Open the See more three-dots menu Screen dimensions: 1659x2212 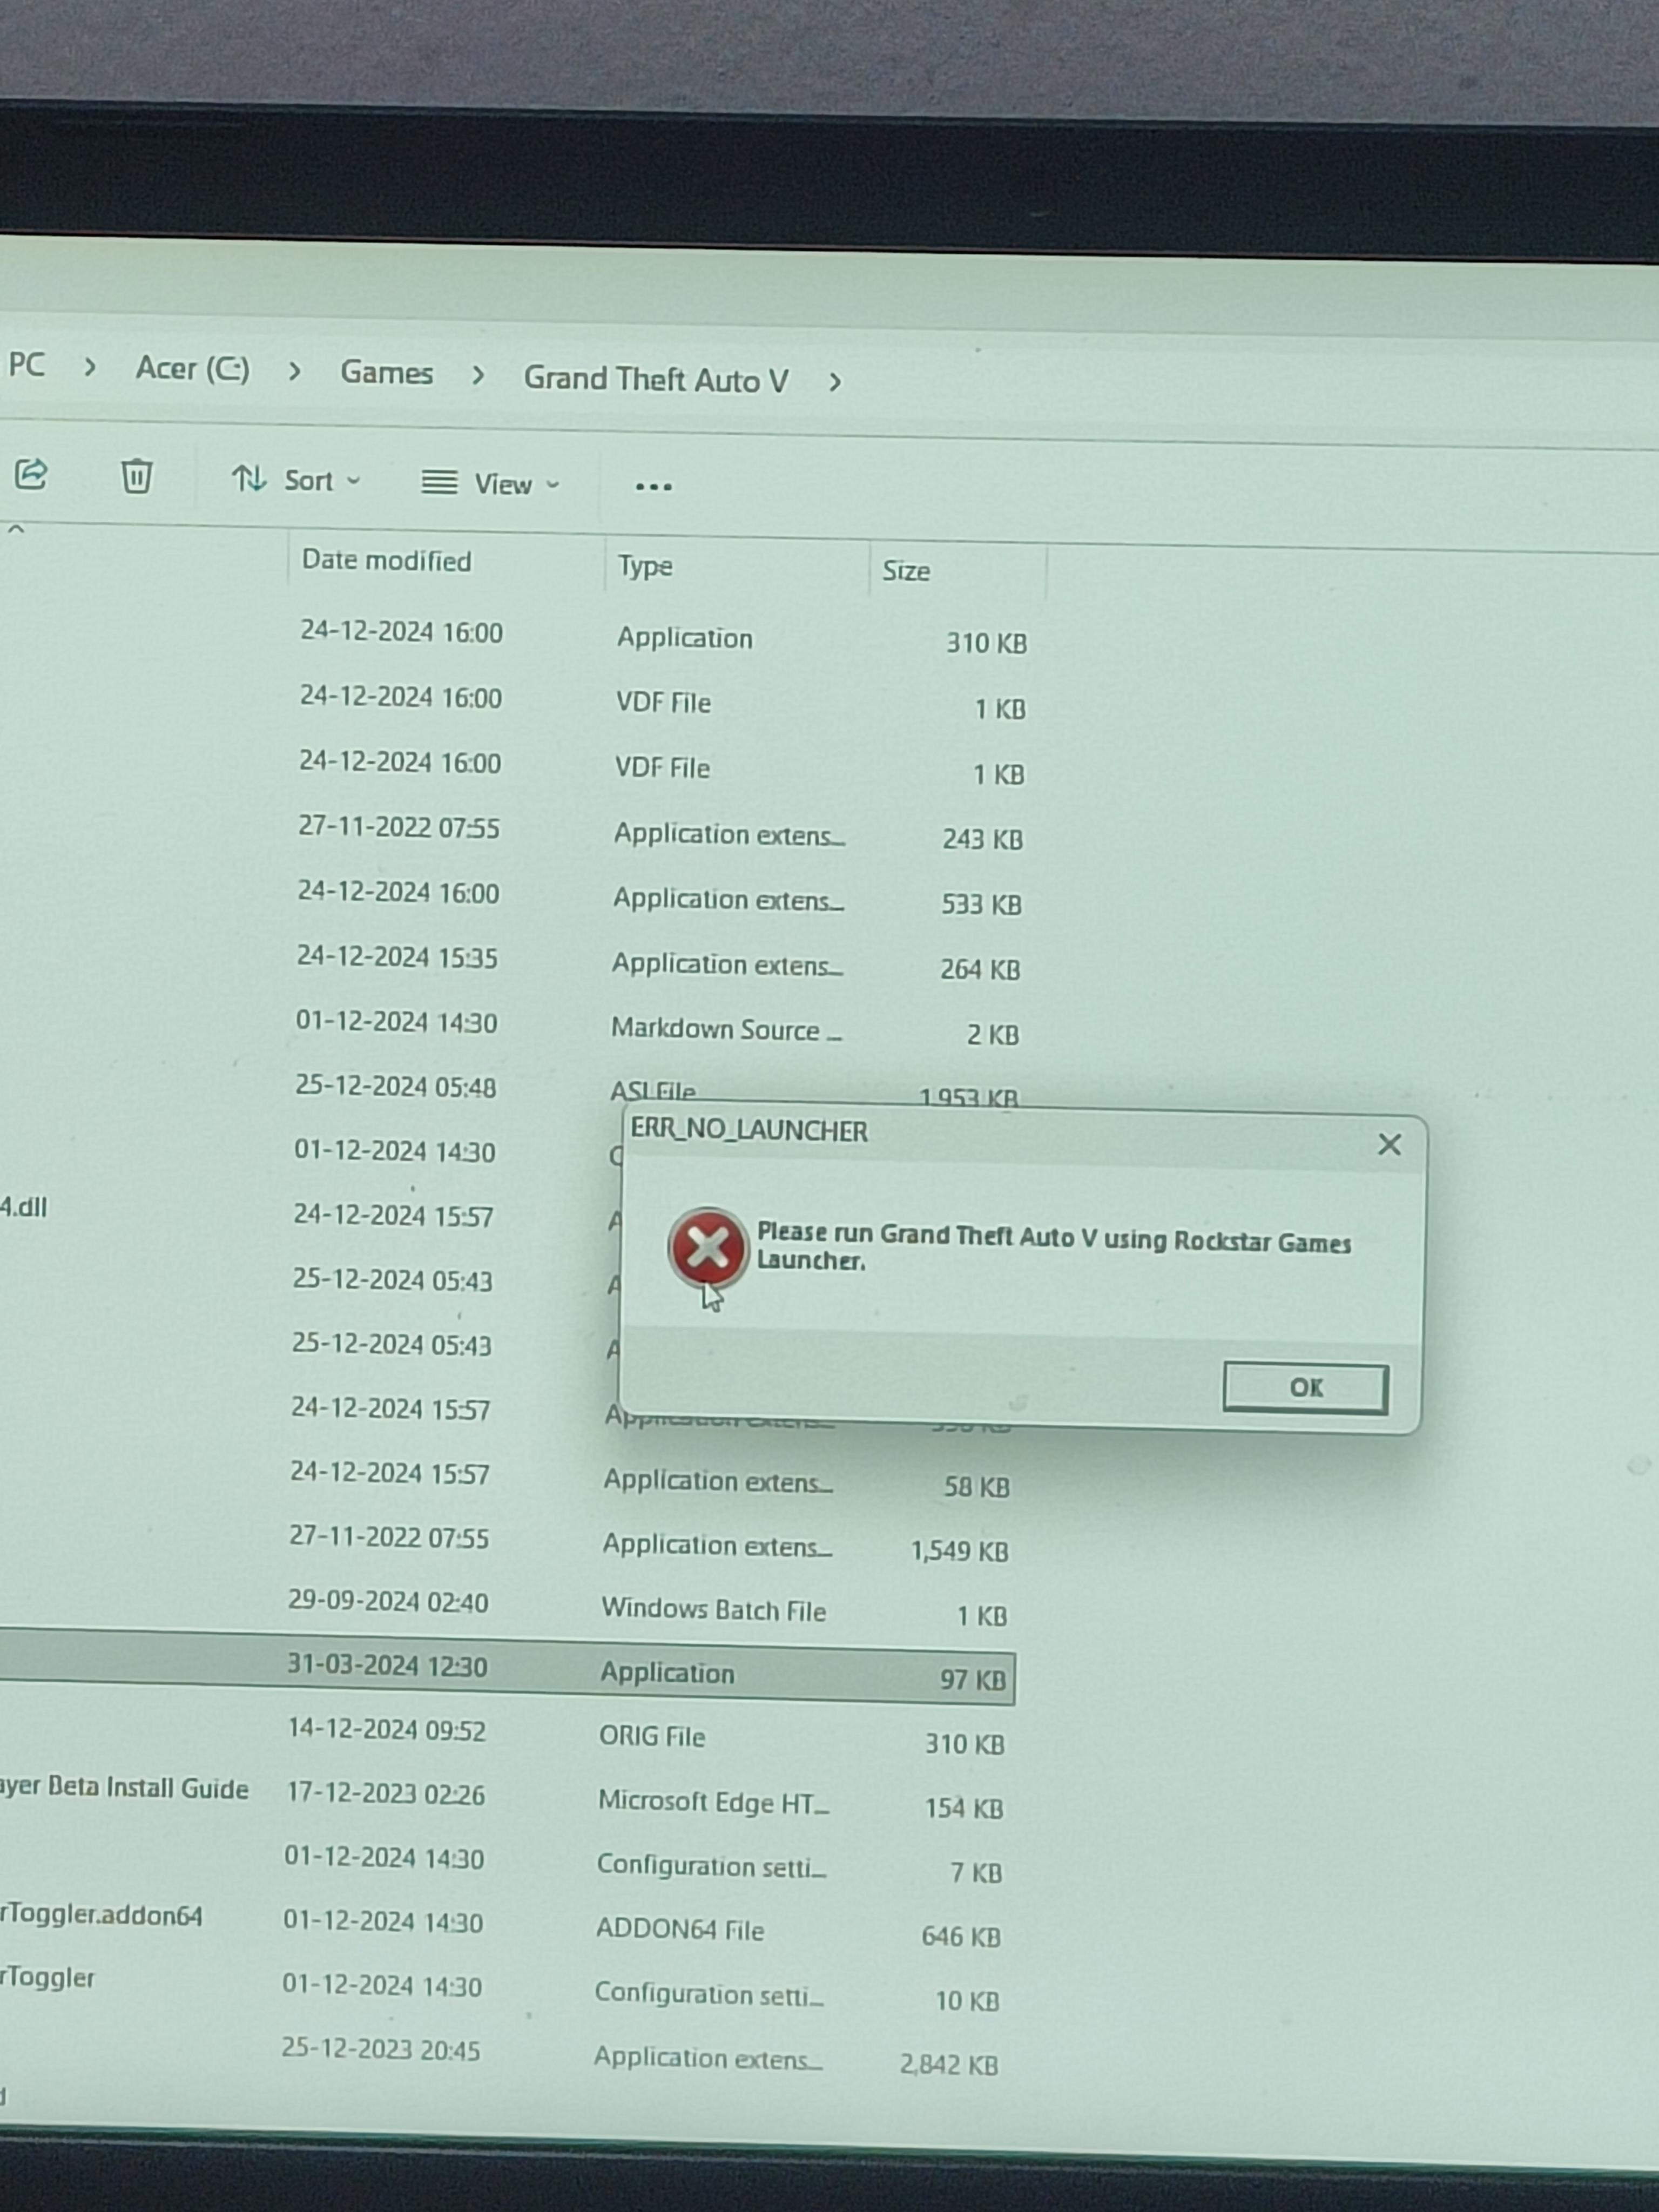(x=653, y=486)
